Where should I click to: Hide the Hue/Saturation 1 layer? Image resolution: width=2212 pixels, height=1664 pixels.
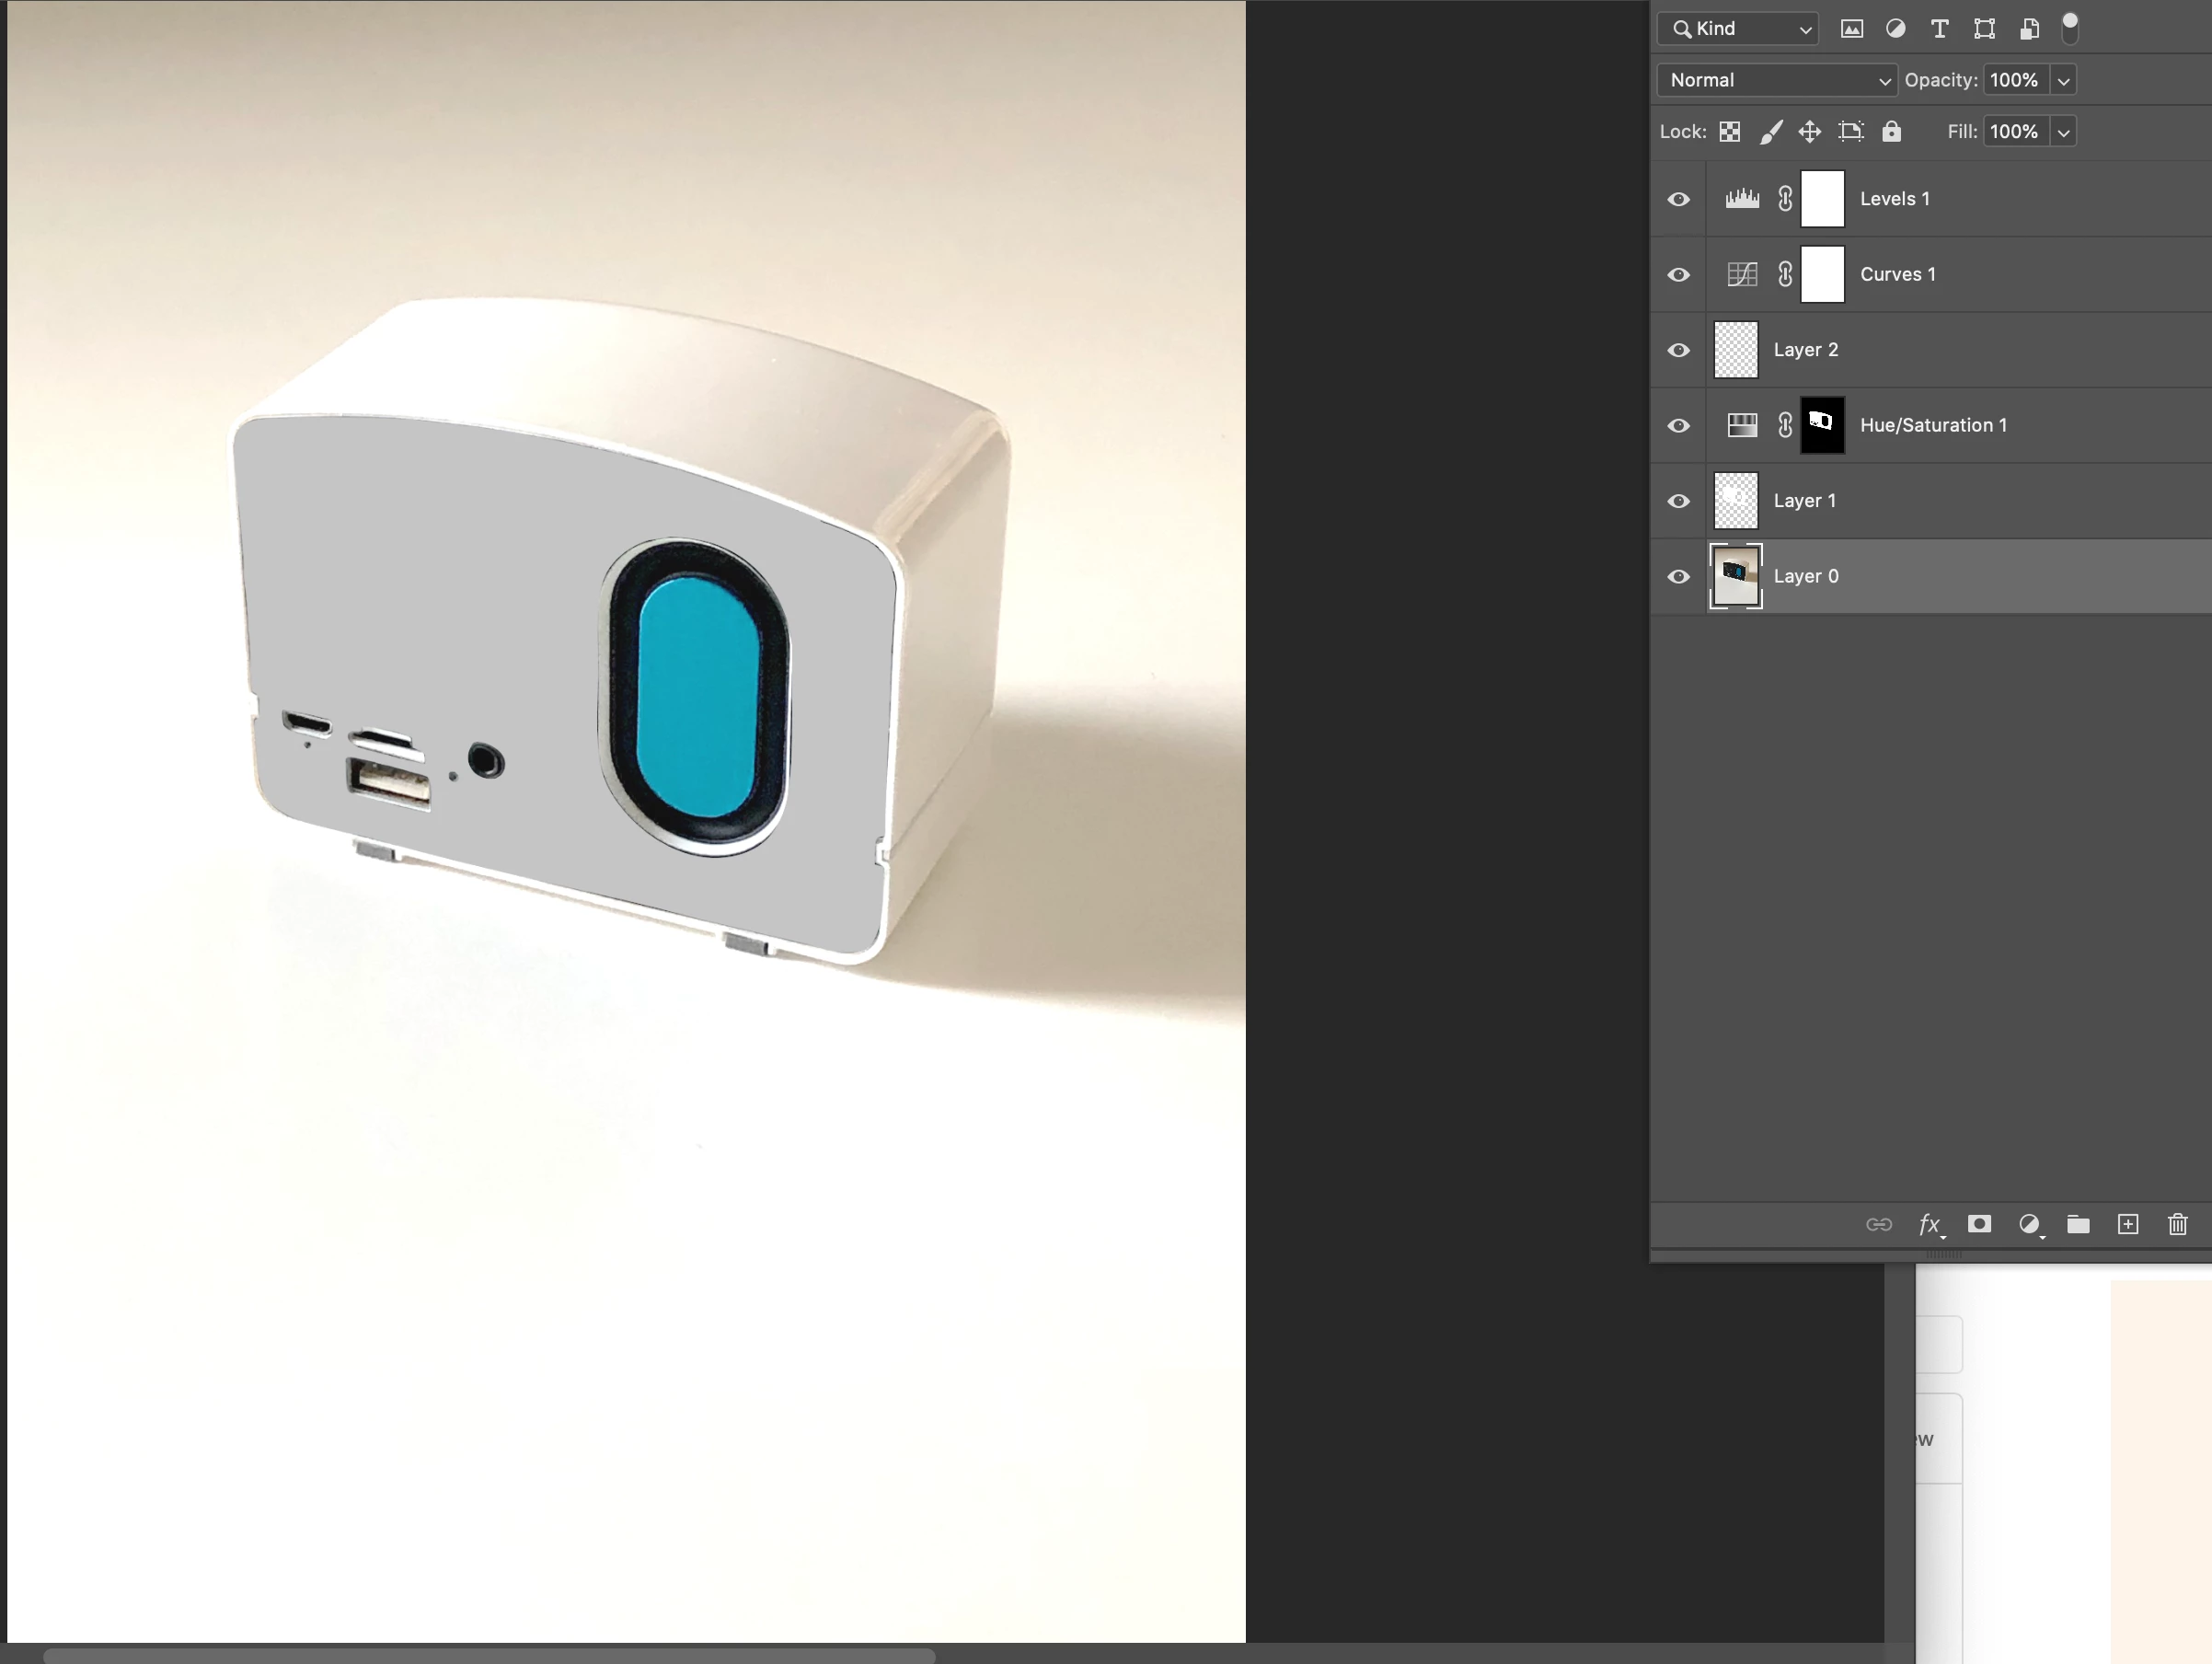click(1679, 426)
